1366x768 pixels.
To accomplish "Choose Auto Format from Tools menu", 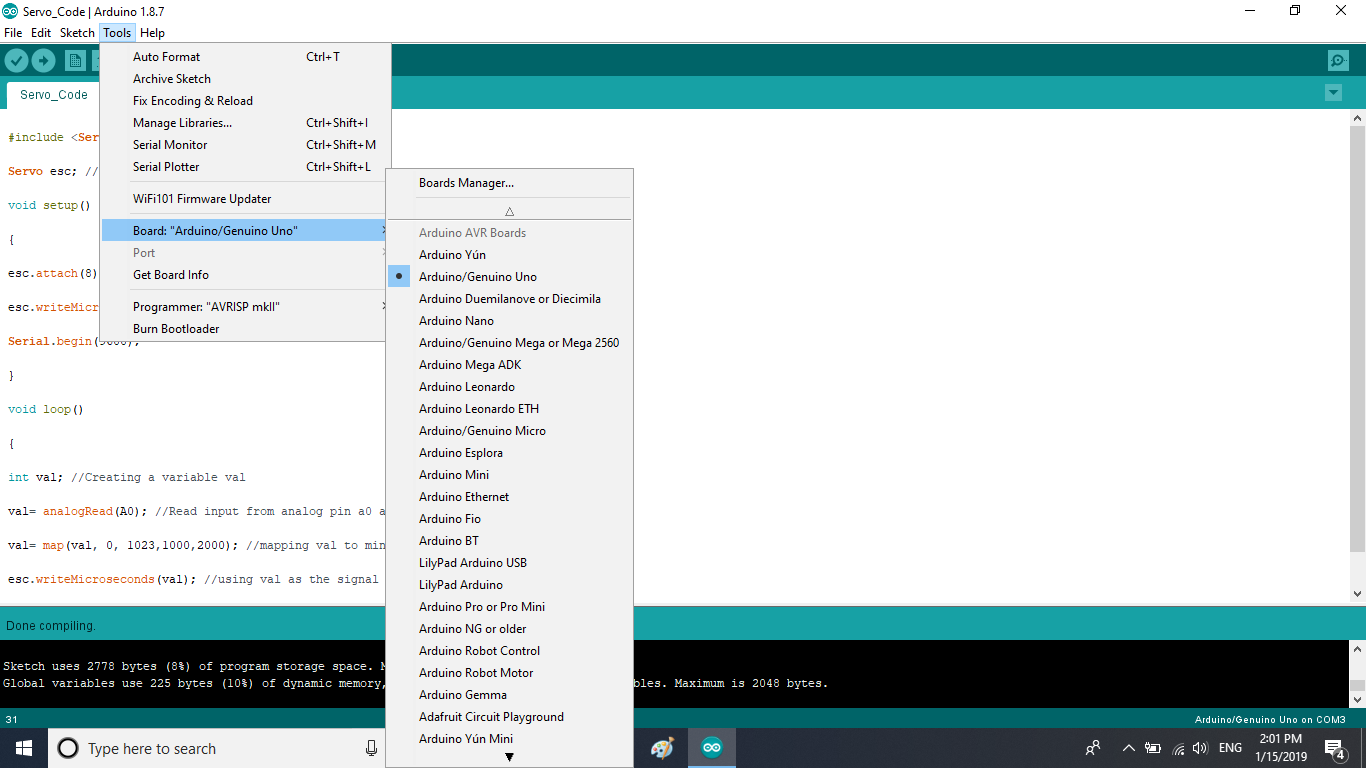I will point(245,57).
